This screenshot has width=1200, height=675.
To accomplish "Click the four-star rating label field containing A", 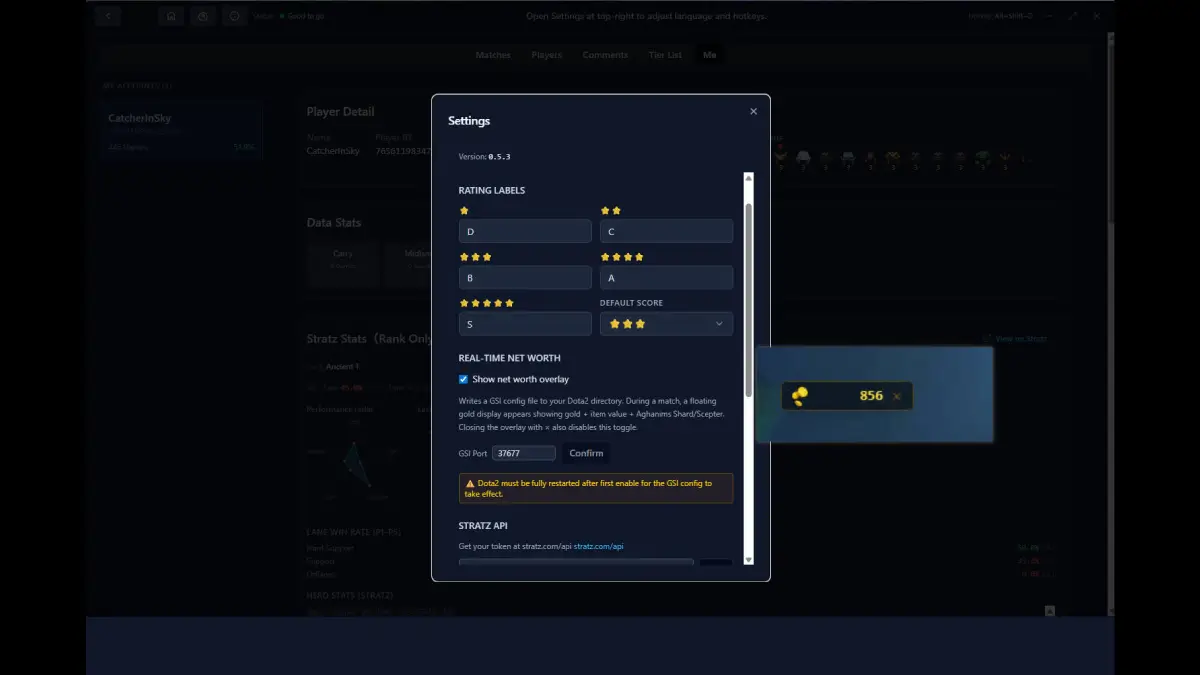I will point(666,278).
